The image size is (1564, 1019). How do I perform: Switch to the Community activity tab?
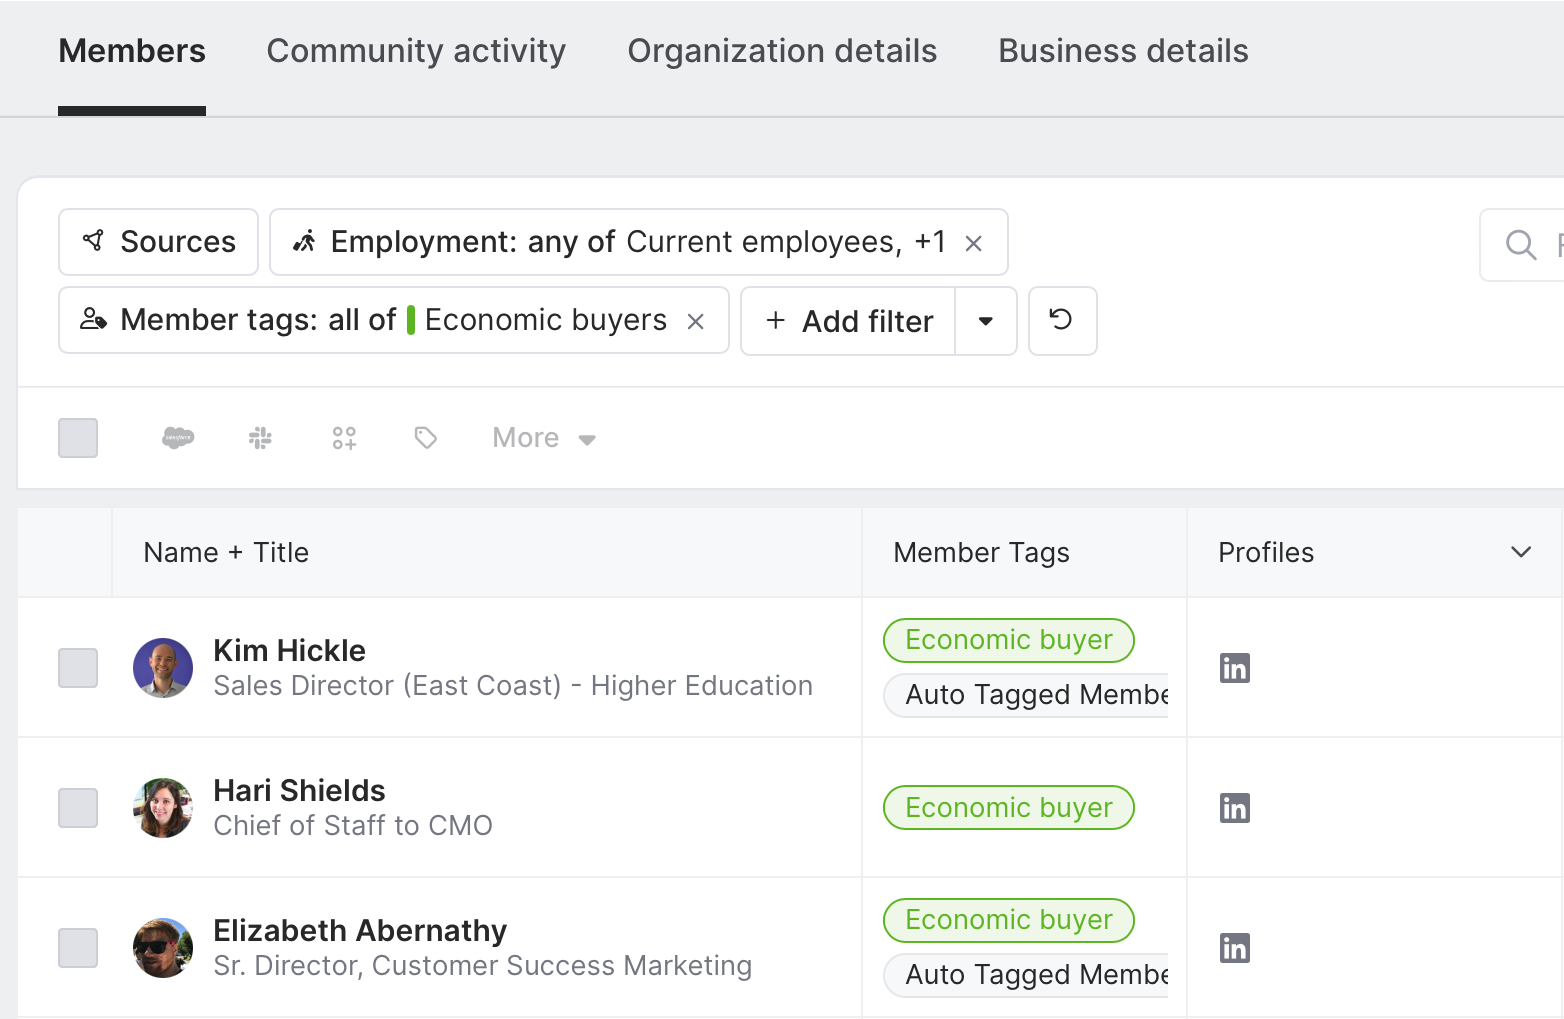tap(416, 51)
